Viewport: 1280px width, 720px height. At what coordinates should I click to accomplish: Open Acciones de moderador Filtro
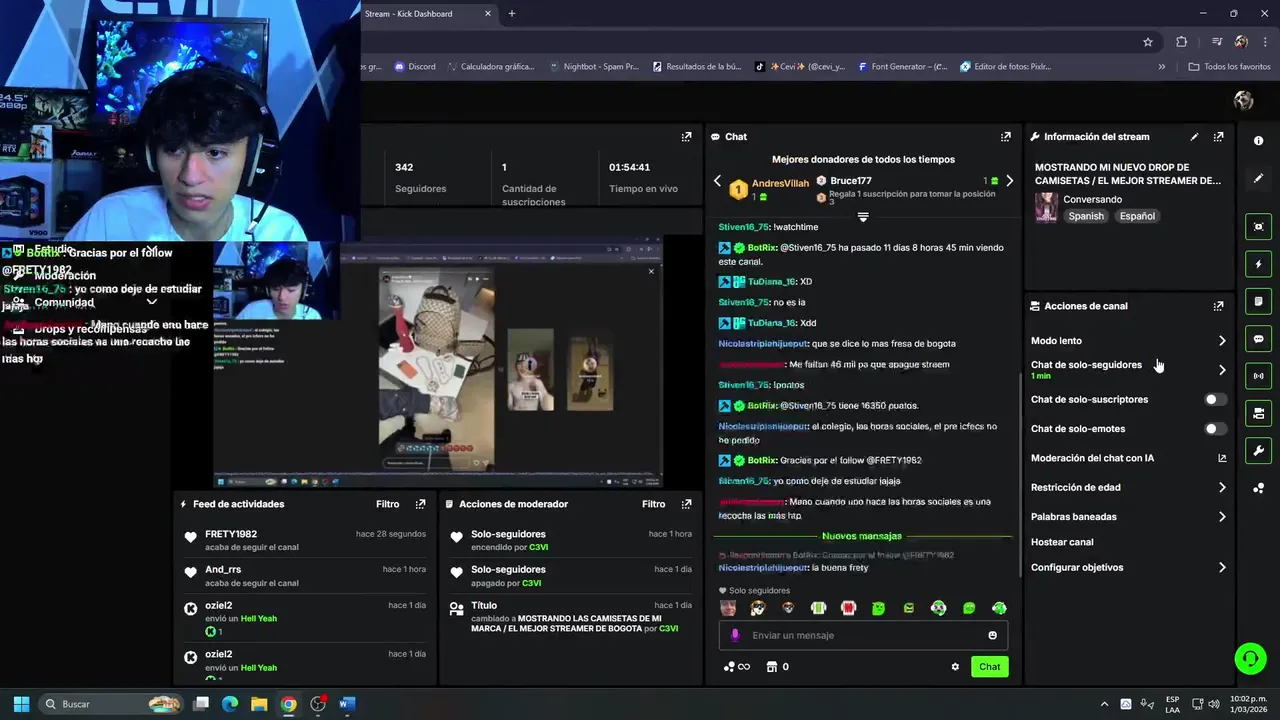point(654,504)
